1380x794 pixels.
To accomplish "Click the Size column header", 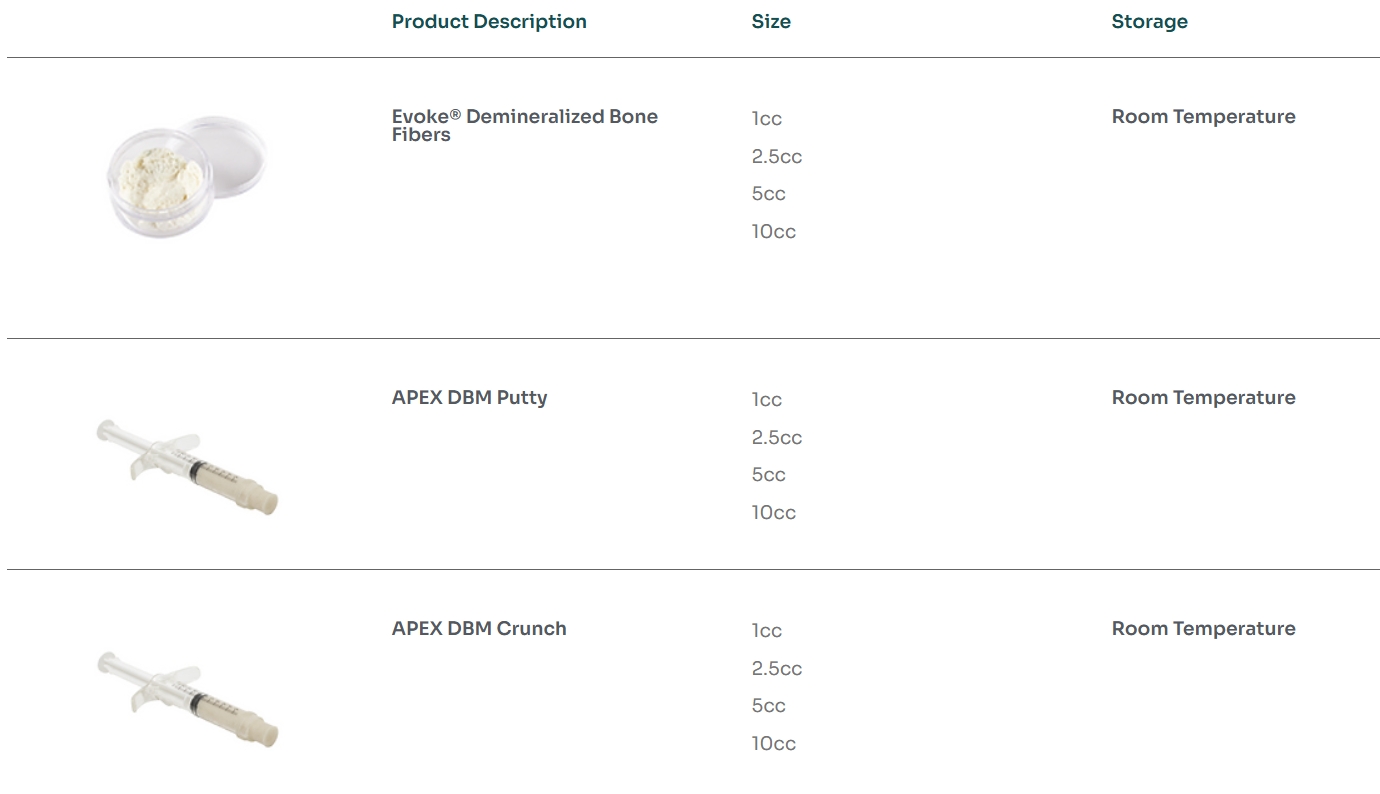I will coord(771,22).
